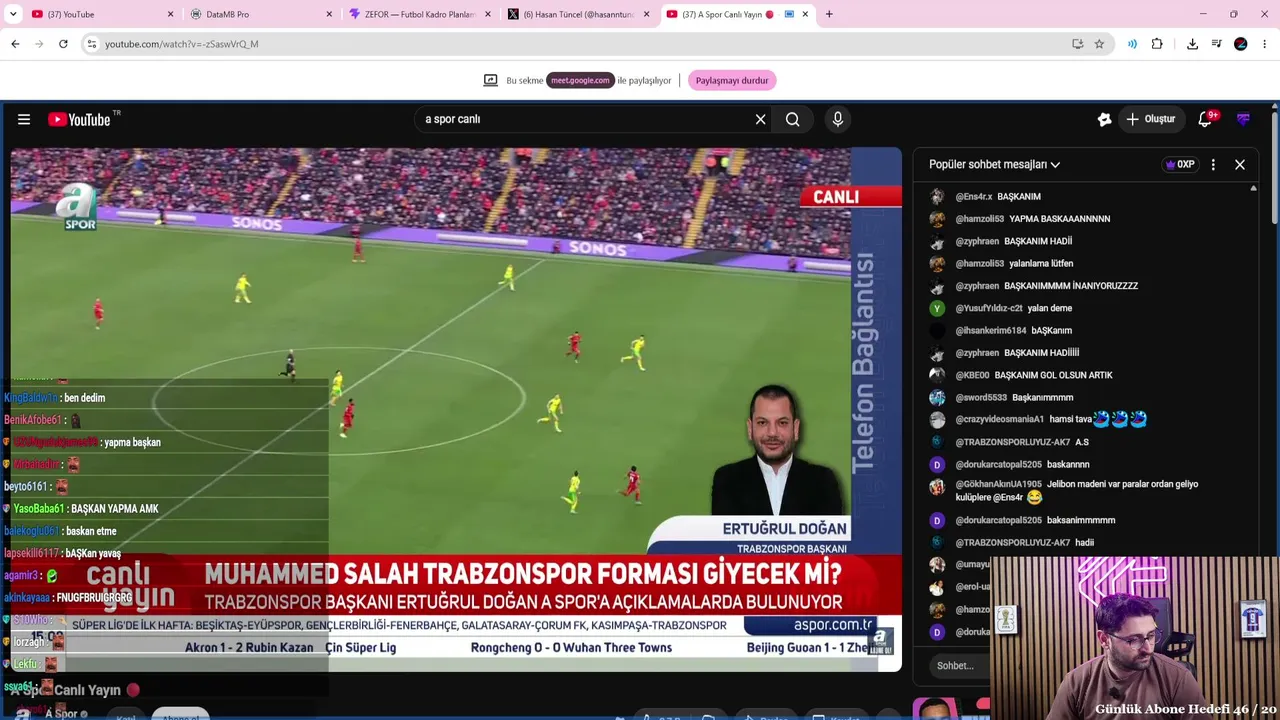This screenshot has height=720, width=1280.
Task: Click the 'BAŞKANIMMMM İNANIYORUZZZZ' chat message
Action: pos(1071,286)
